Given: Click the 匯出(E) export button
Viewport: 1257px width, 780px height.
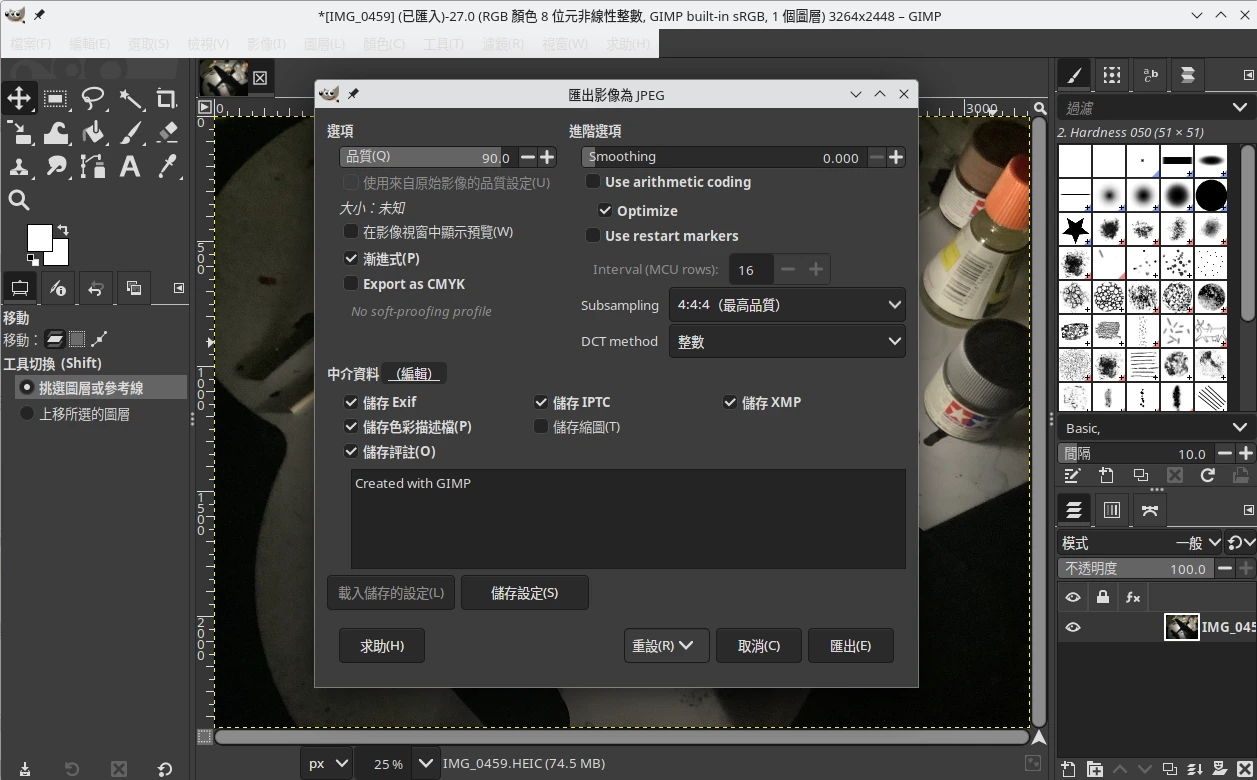Looking at the screenshot, I should 850,646.
